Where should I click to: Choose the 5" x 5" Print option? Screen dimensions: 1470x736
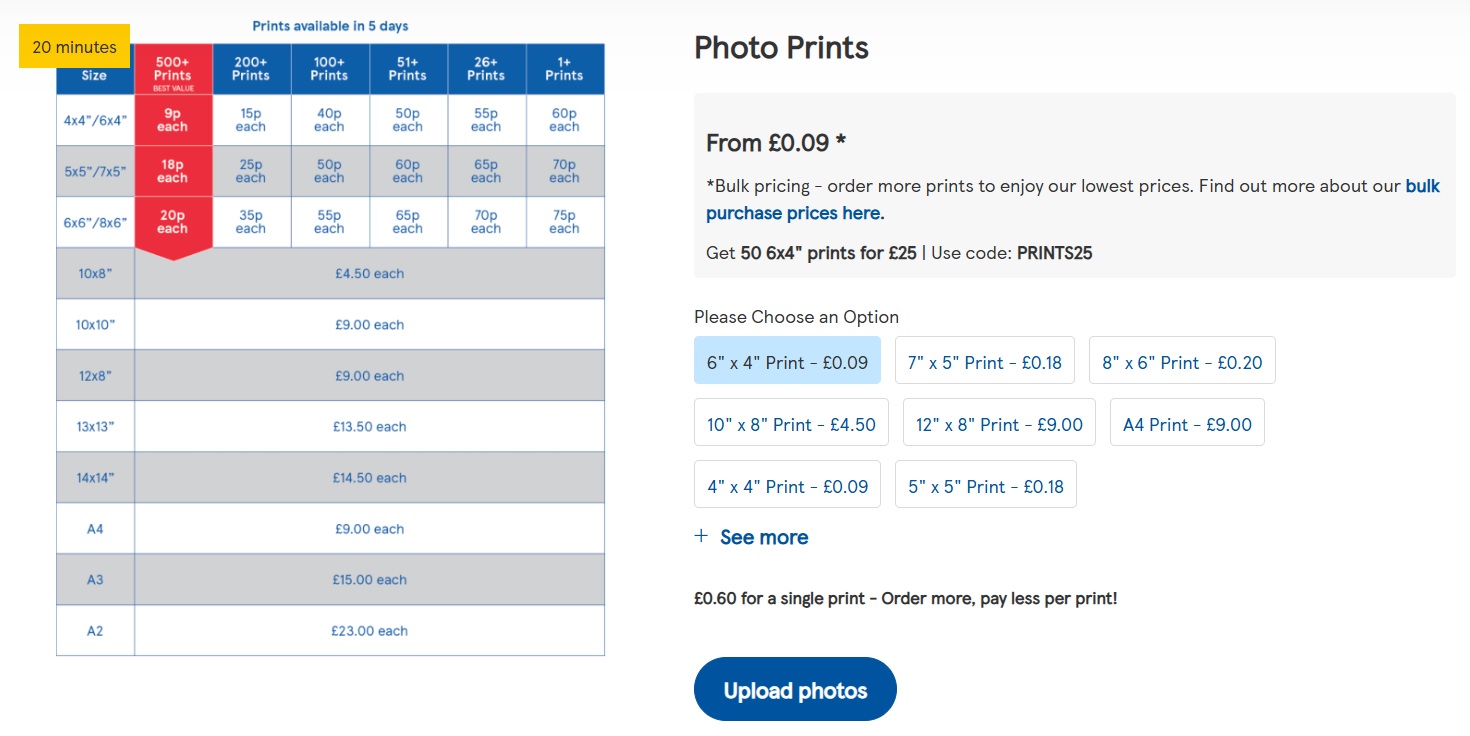pos(985,484)
